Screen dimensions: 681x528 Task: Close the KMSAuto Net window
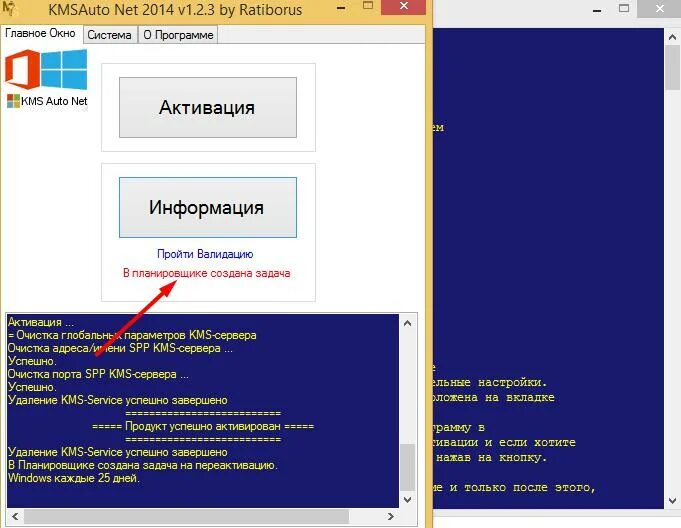403,6
